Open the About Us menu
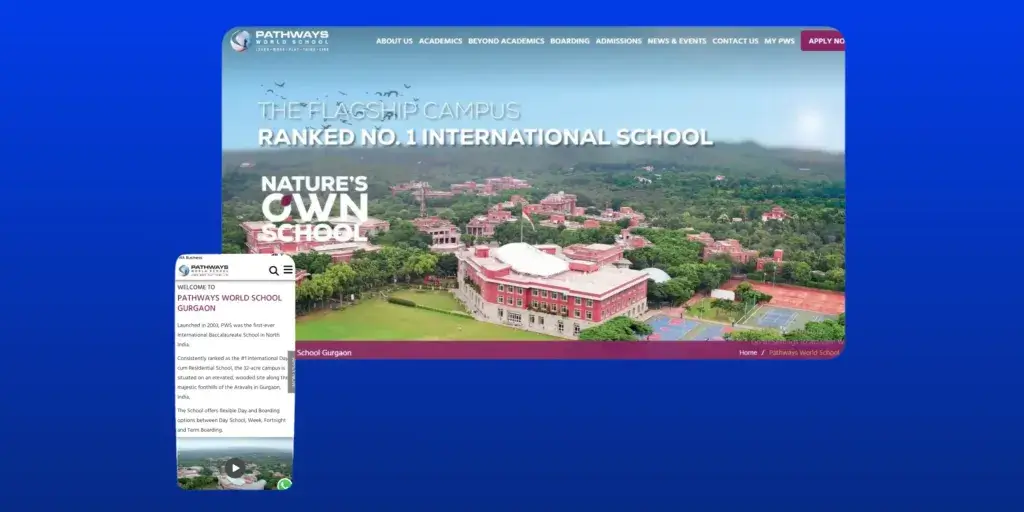This screenshot has width=1024, height=512. pos(394,41)
